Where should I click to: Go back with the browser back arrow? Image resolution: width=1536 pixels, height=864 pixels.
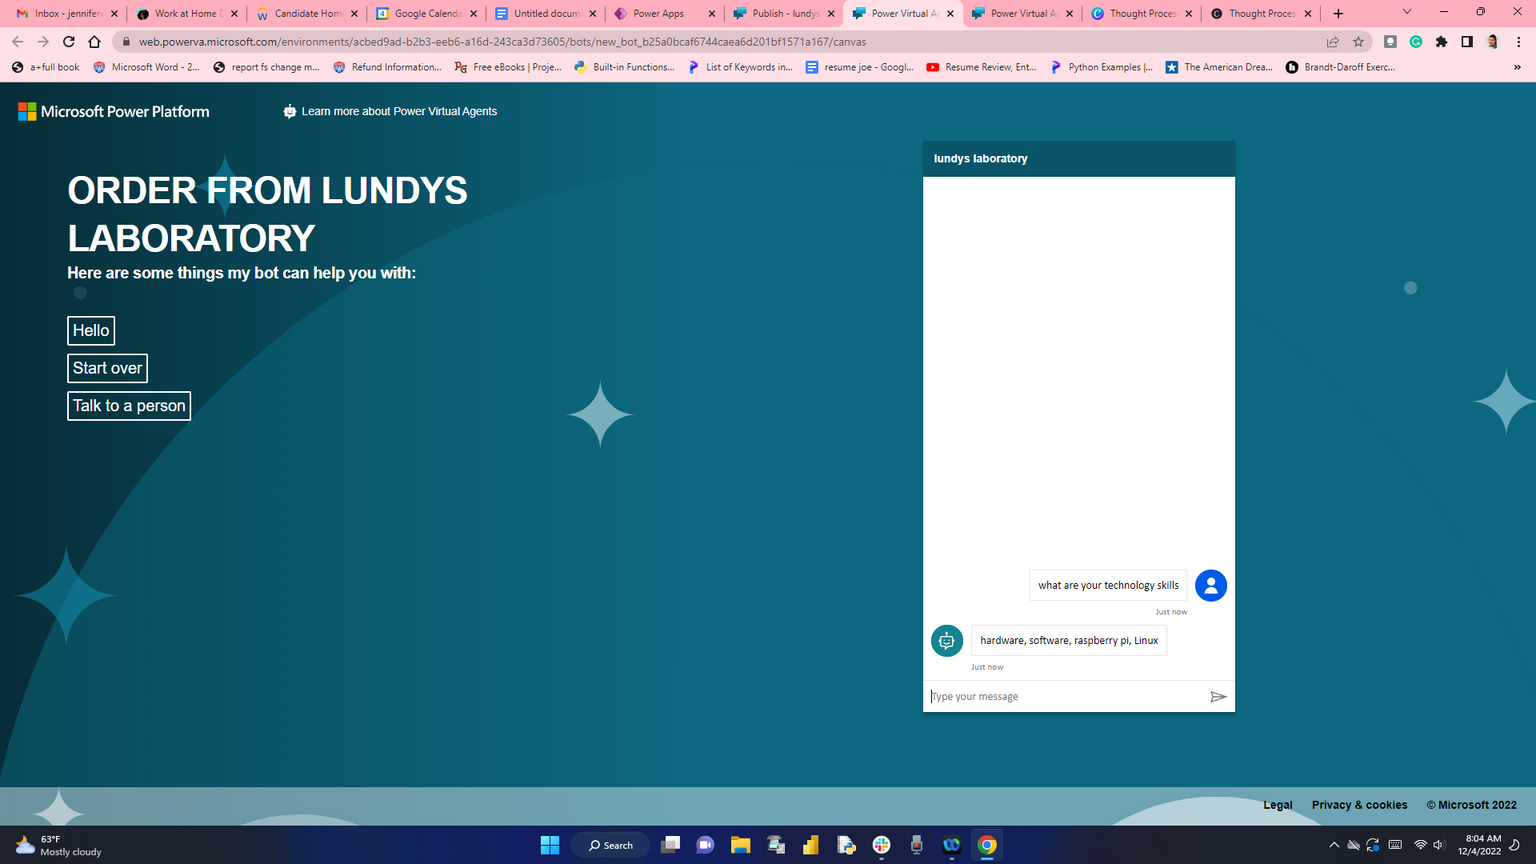coord(17,42)
